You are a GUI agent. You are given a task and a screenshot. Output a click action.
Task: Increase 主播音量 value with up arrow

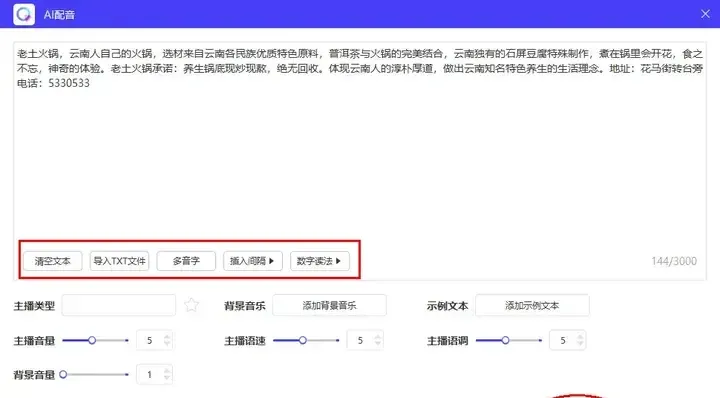point(167,336)
